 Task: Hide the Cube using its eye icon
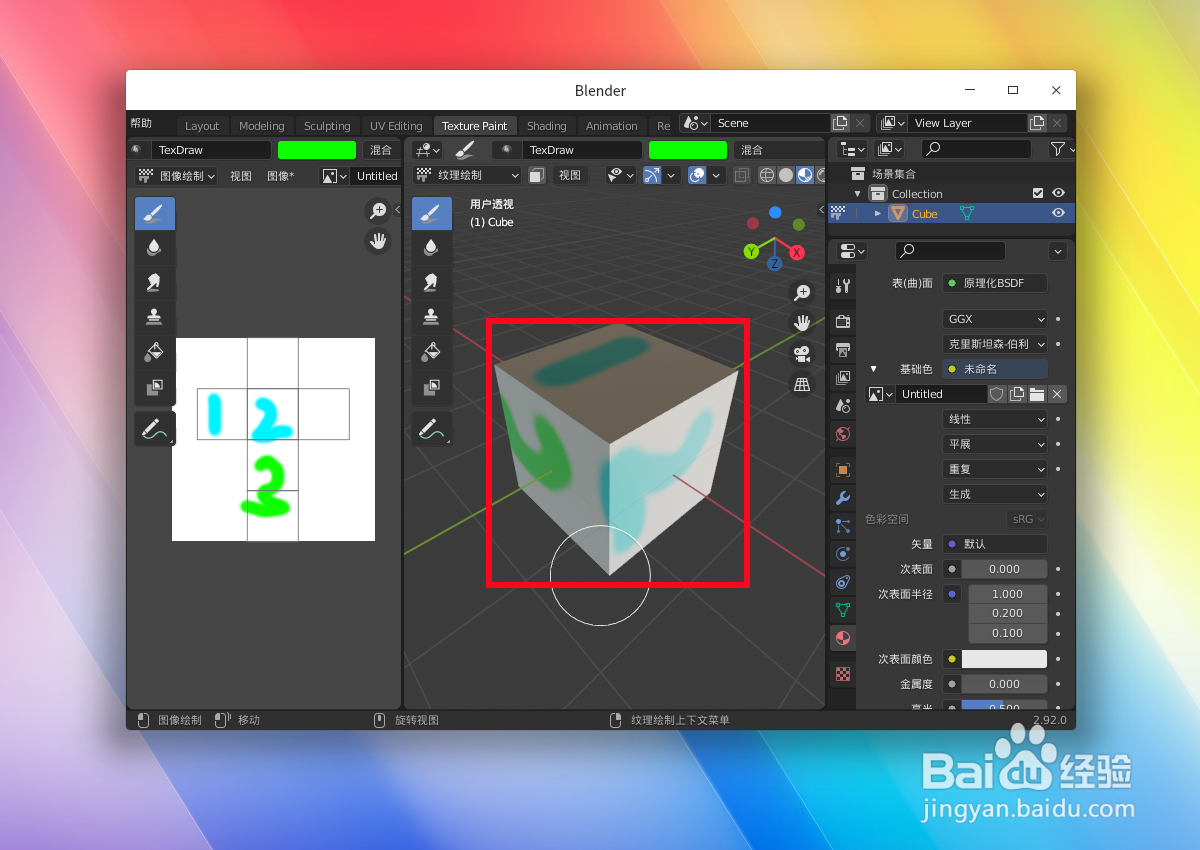pyautogui.click(x=1058, y=213)
